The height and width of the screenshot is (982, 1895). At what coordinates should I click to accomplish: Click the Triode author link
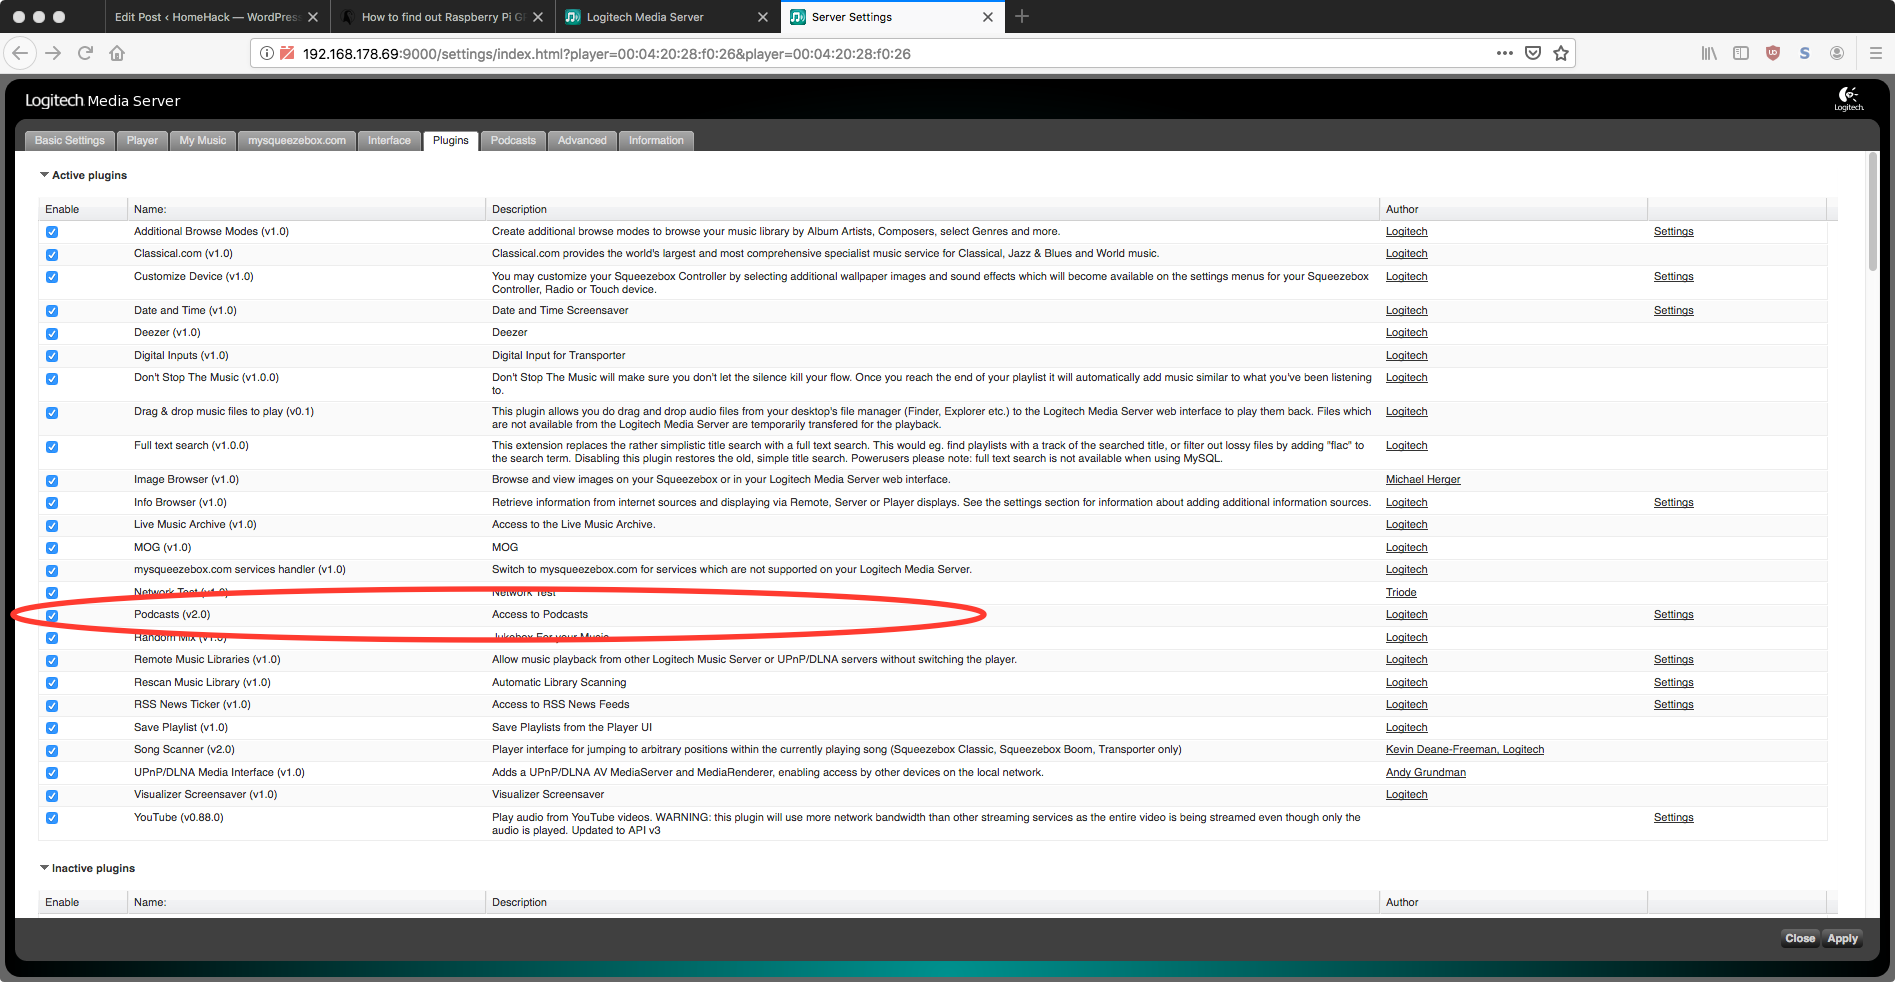tap(1401, 593)
